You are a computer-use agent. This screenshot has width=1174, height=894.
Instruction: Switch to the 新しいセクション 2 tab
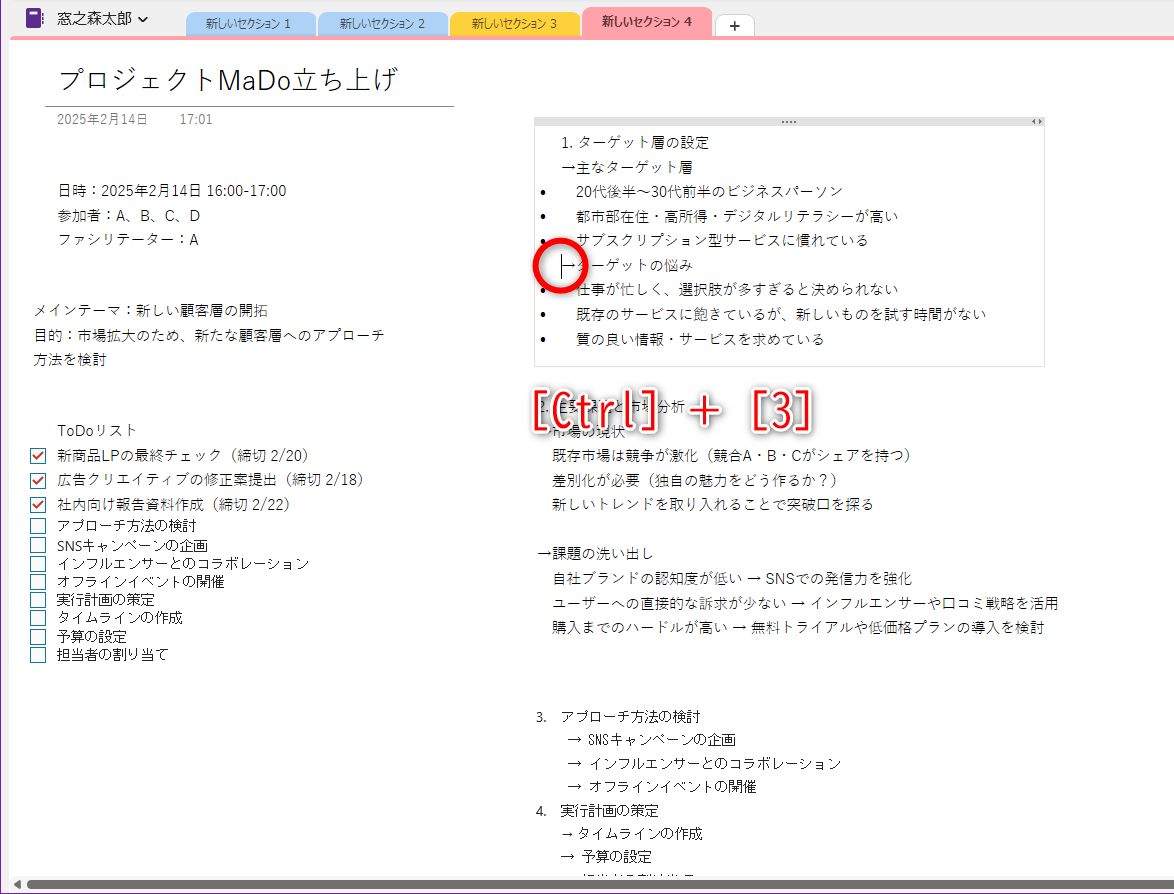[382, 23]
